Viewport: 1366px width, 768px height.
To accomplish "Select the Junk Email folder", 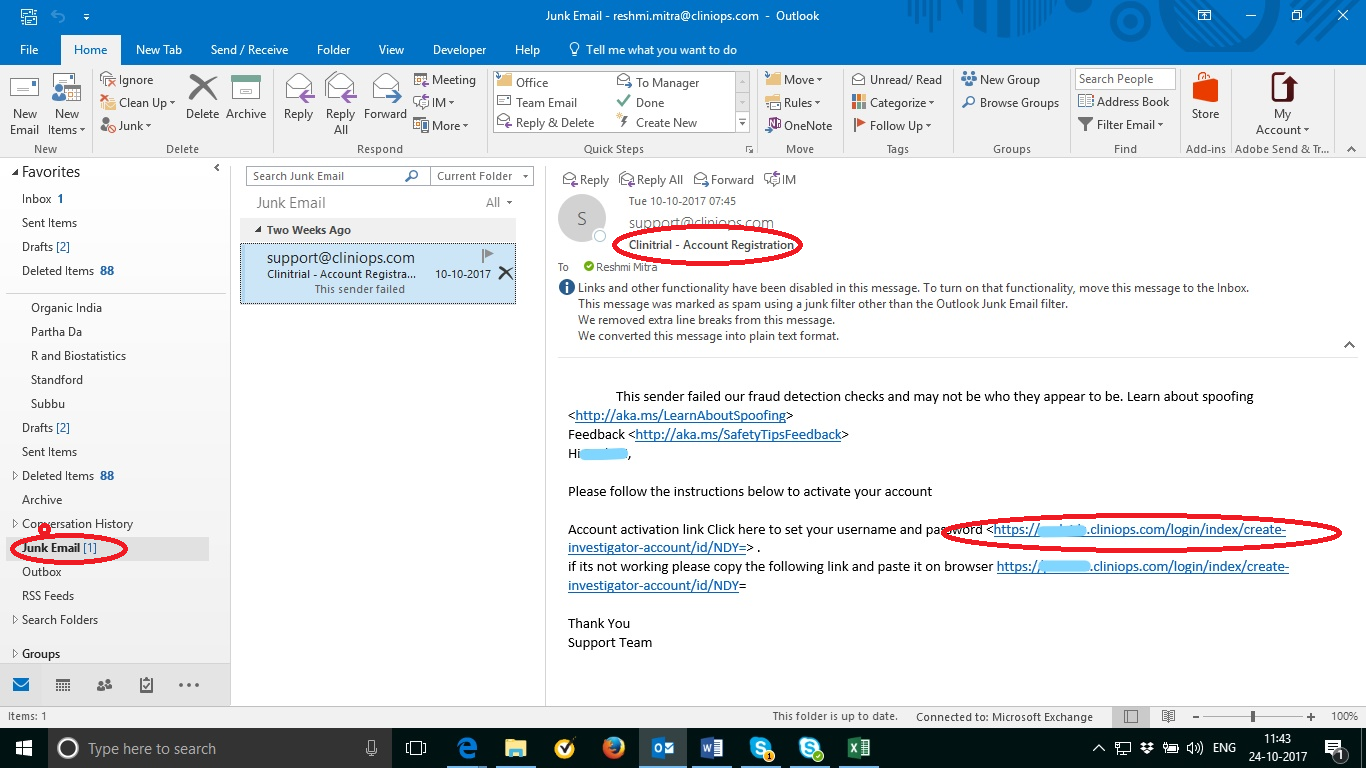I will [x=108, y=548].
